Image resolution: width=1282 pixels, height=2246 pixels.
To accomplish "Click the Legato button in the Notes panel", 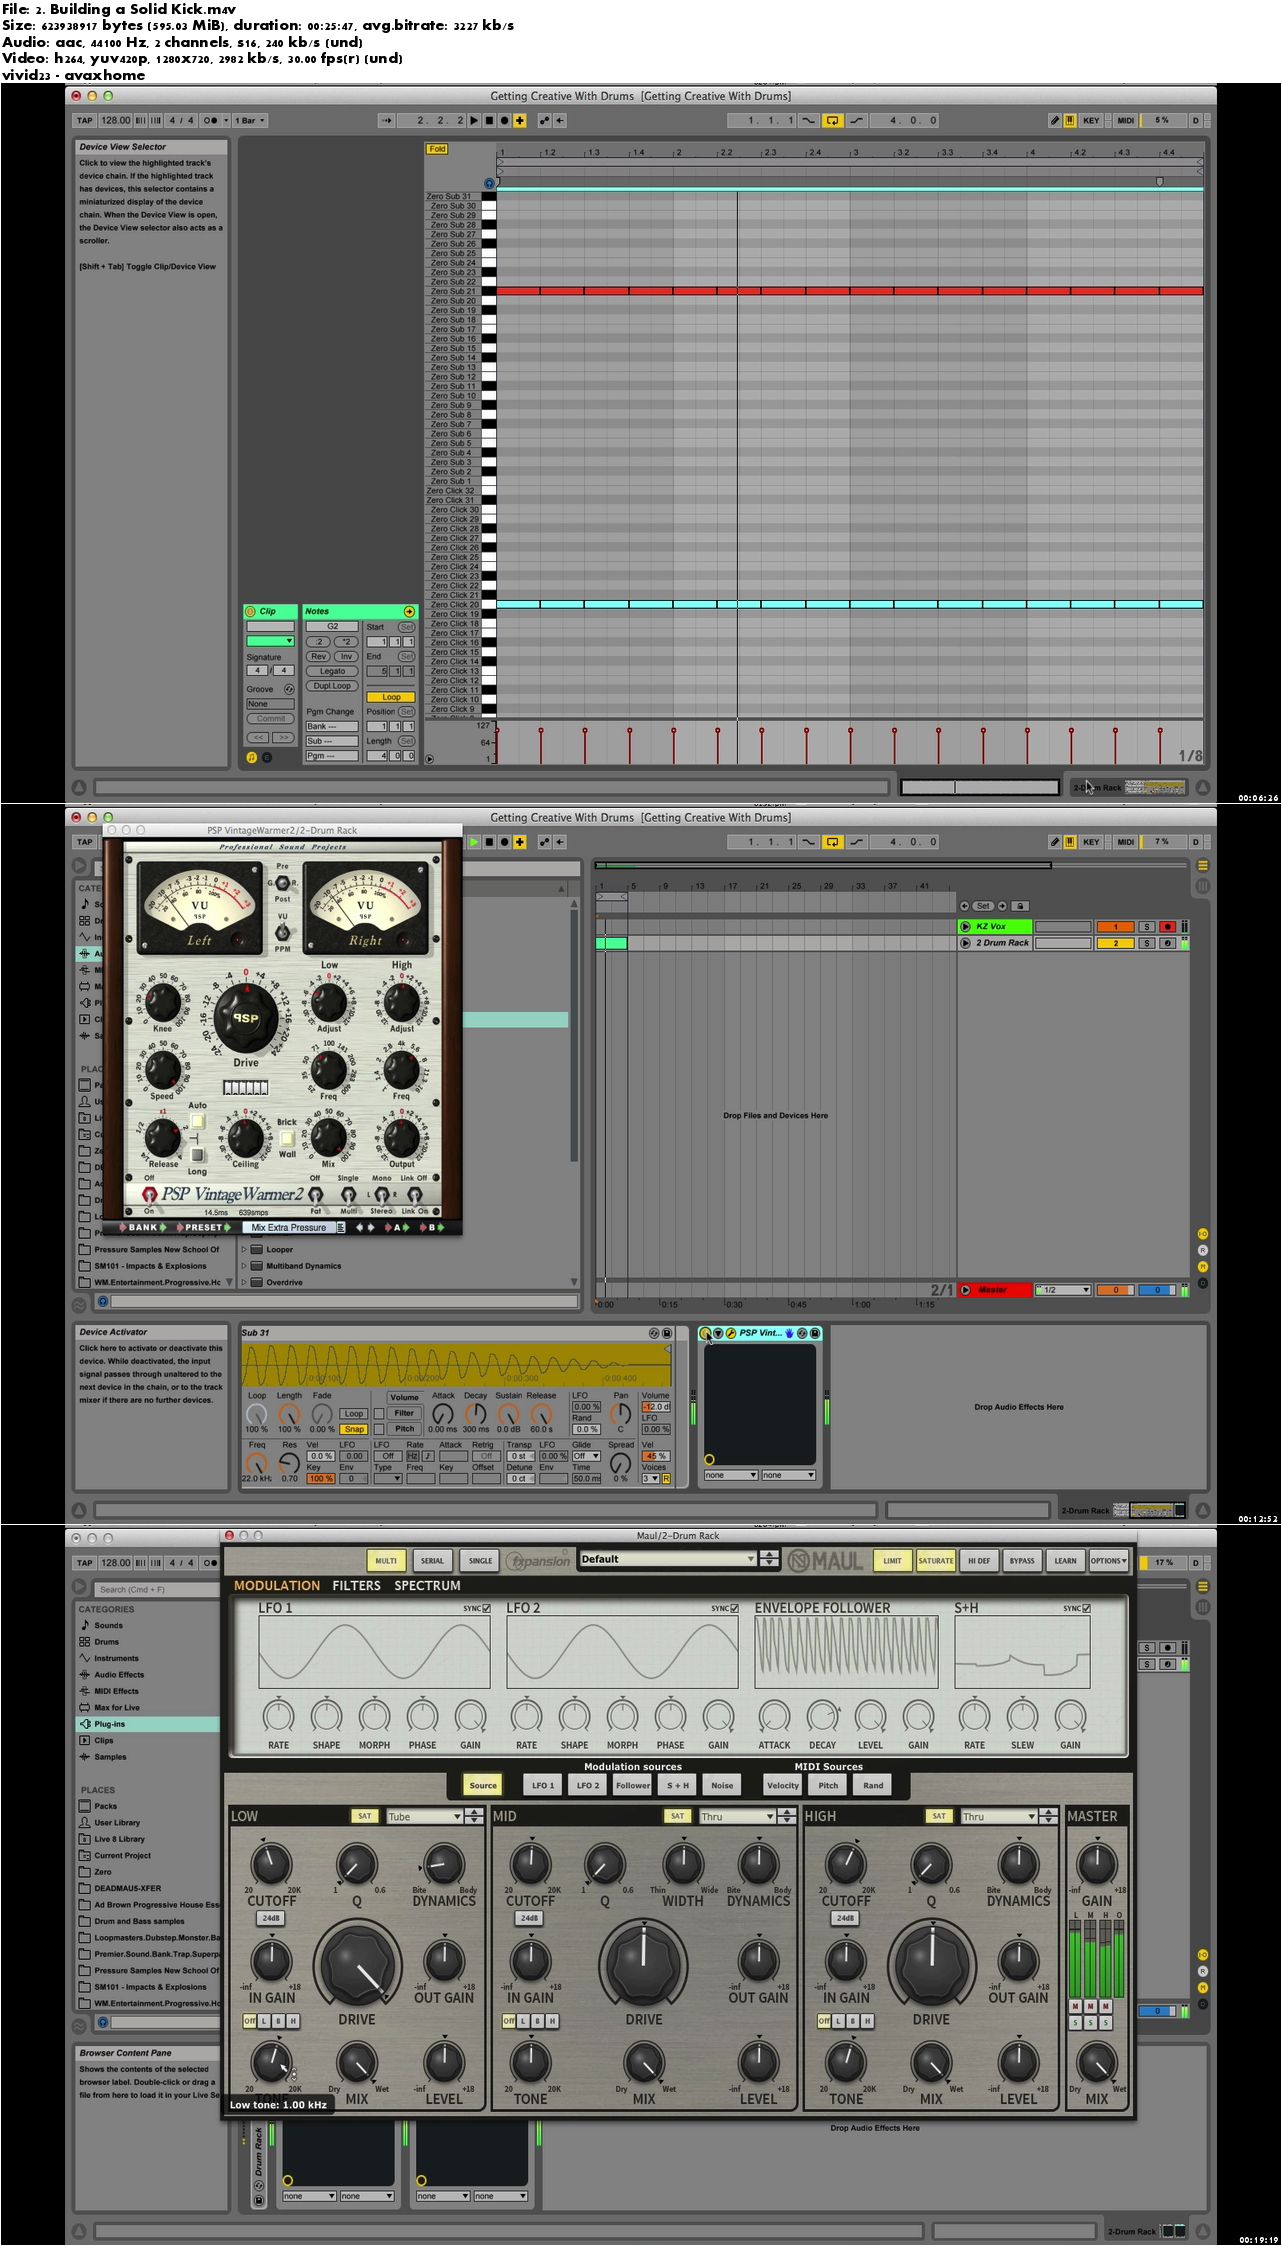I will [332, 671].
